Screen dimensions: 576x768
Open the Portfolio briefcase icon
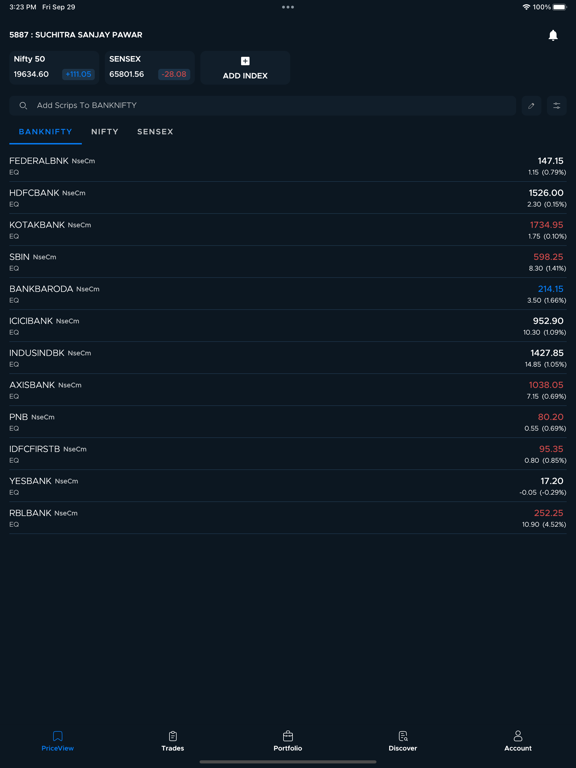(x=288, y=736)
